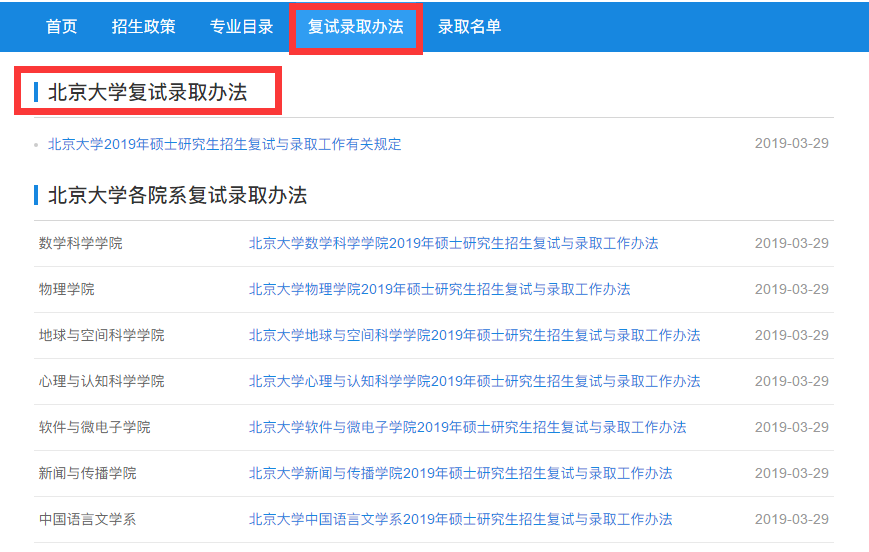Open the 录取名单 tab
Viewport: 869px width, 552px height.
coord(469,27)
